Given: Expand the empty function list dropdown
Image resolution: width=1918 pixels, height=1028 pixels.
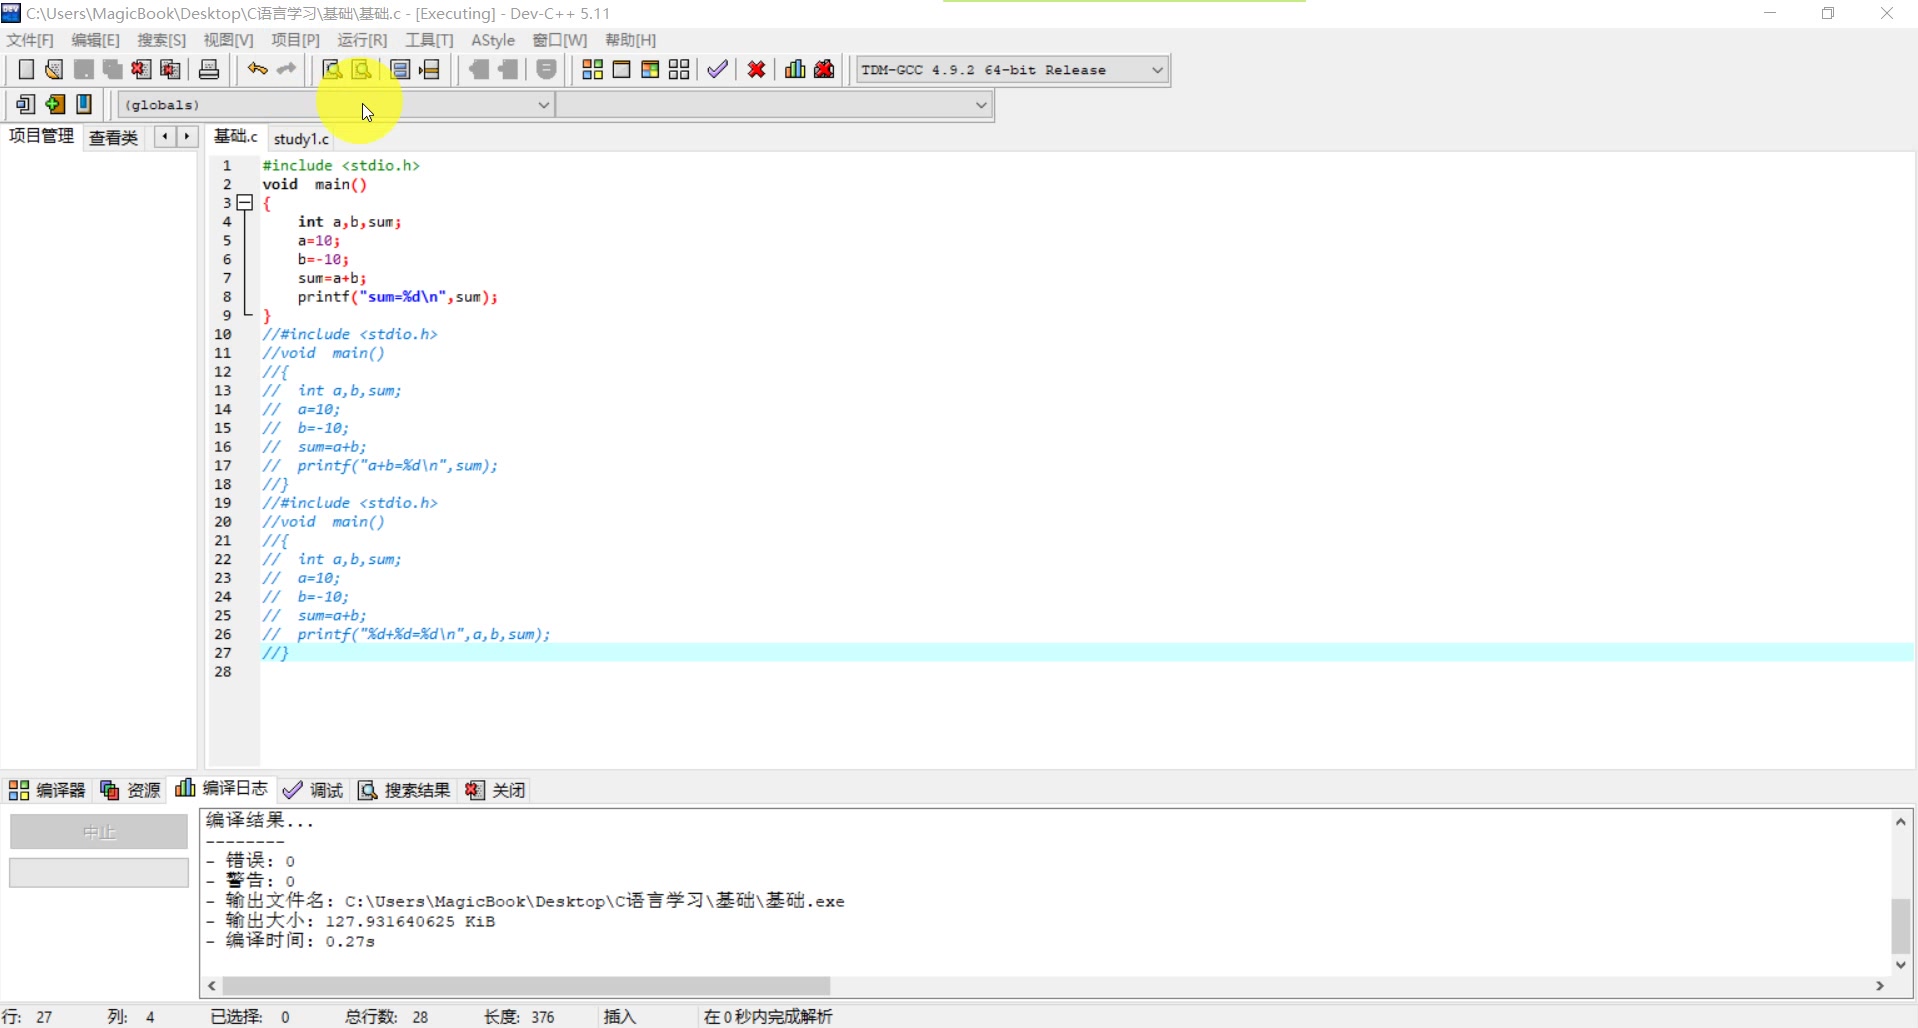Looking at the screenshot, I should tap(980, 105).
